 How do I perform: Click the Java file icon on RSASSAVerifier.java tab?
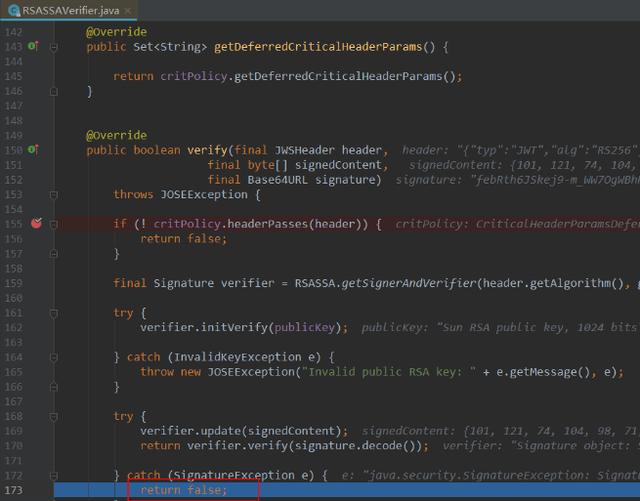pyautogui.click(x=11, y=9)
